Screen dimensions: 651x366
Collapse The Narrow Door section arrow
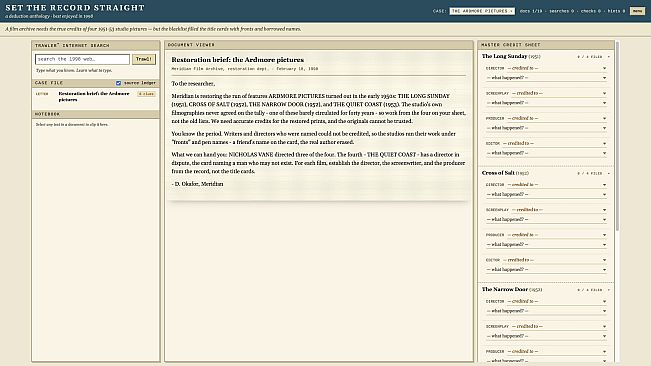[608, 290]
